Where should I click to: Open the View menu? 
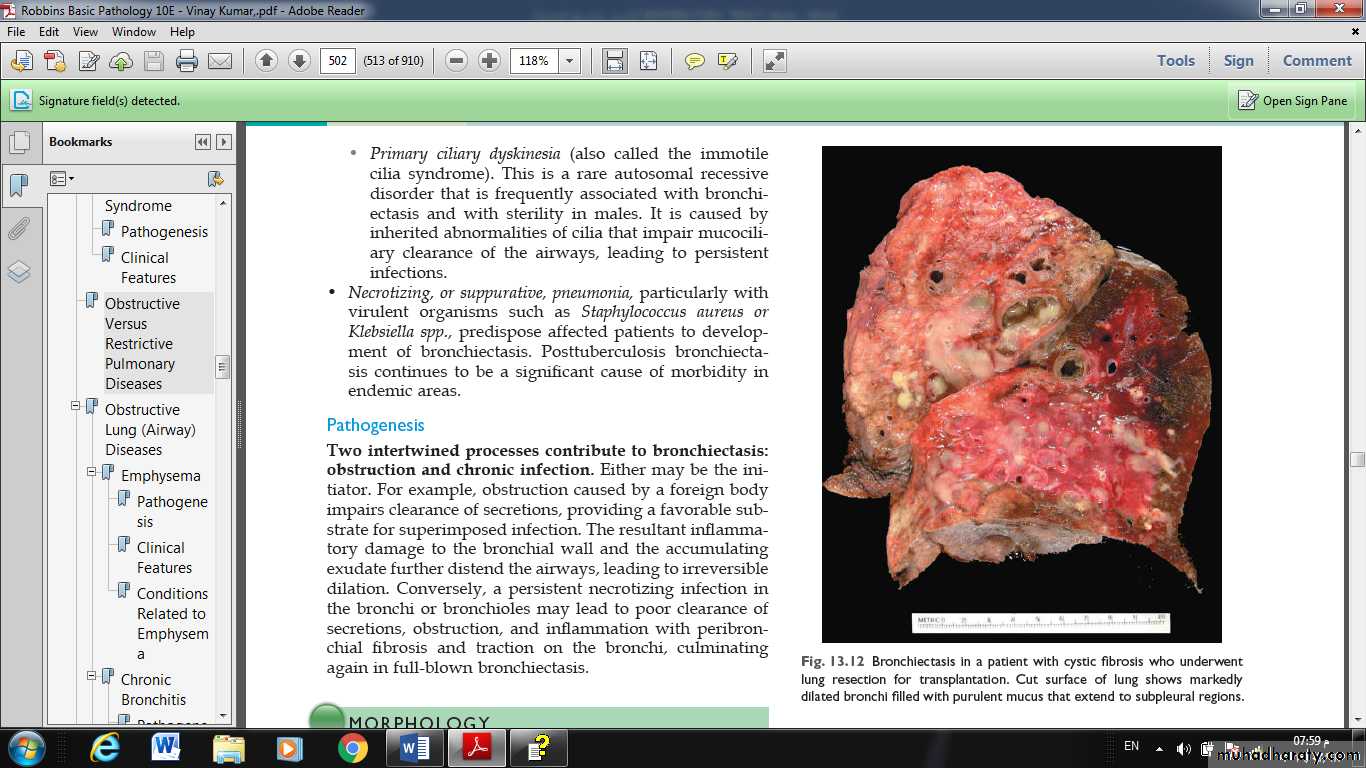coord(85,32)
